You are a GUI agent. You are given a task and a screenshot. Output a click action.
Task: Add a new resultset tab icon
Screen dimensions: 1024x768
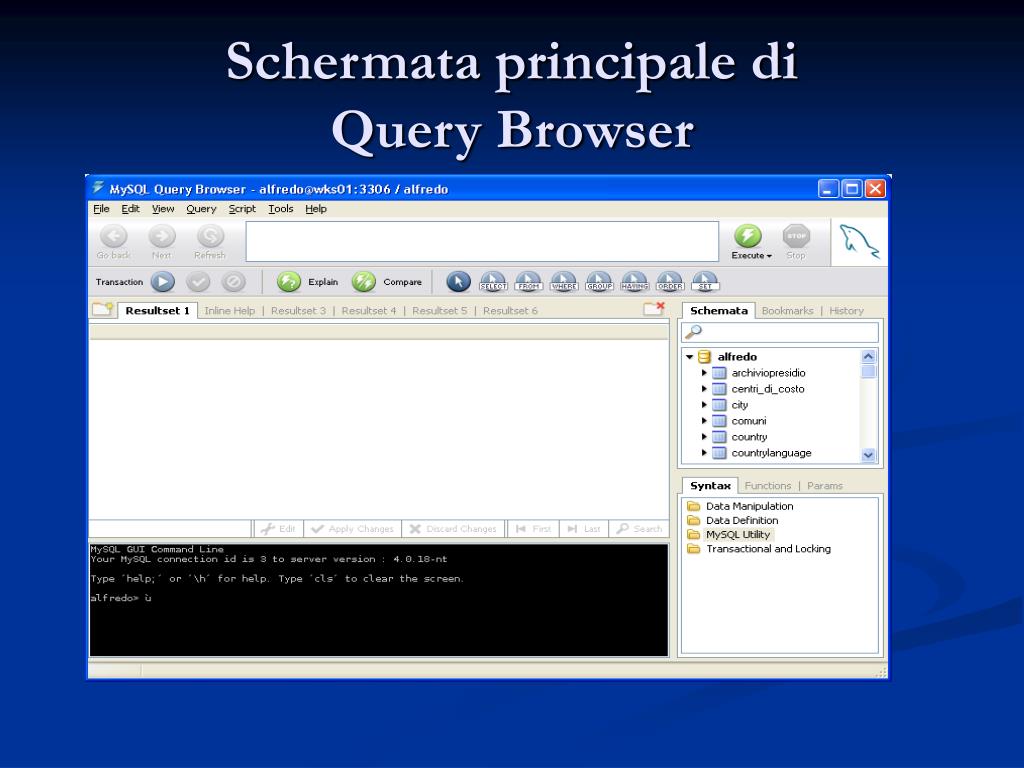[x=103, y=309]
